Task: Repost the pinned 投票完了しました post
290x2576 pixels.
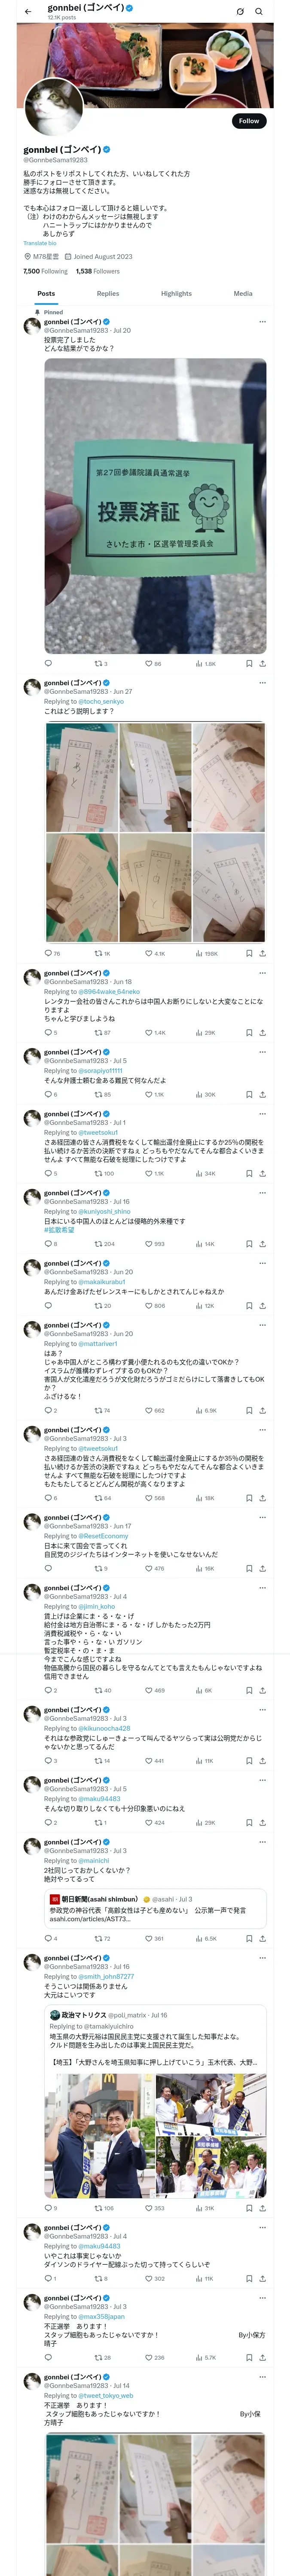Action: [x=98, y=663]
